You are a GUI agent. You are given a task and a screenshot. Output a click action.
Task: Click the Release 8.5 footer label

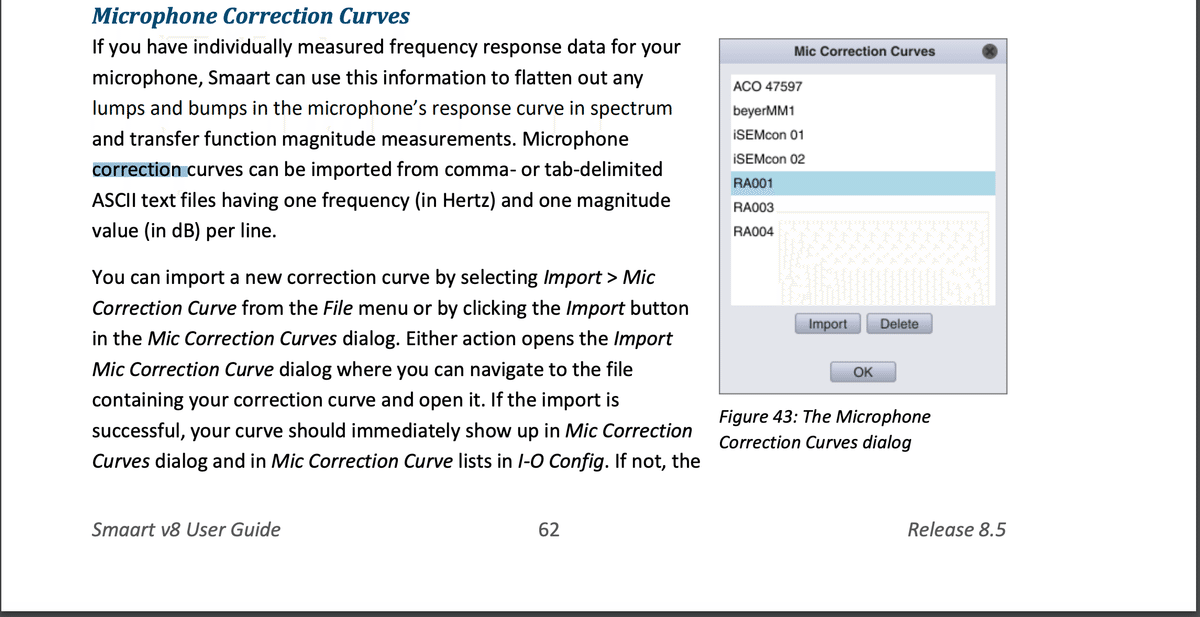click(x=958, y=530)
